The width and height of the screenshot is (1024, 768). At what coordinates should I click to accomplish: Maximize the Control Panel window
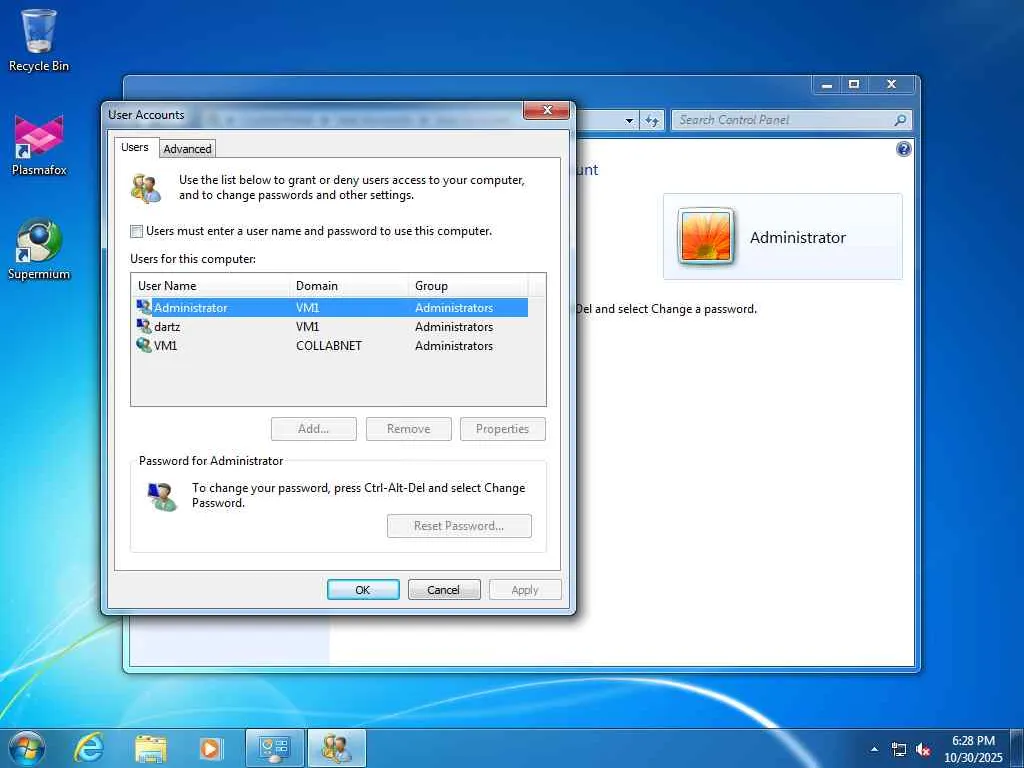tap(854, 85)
